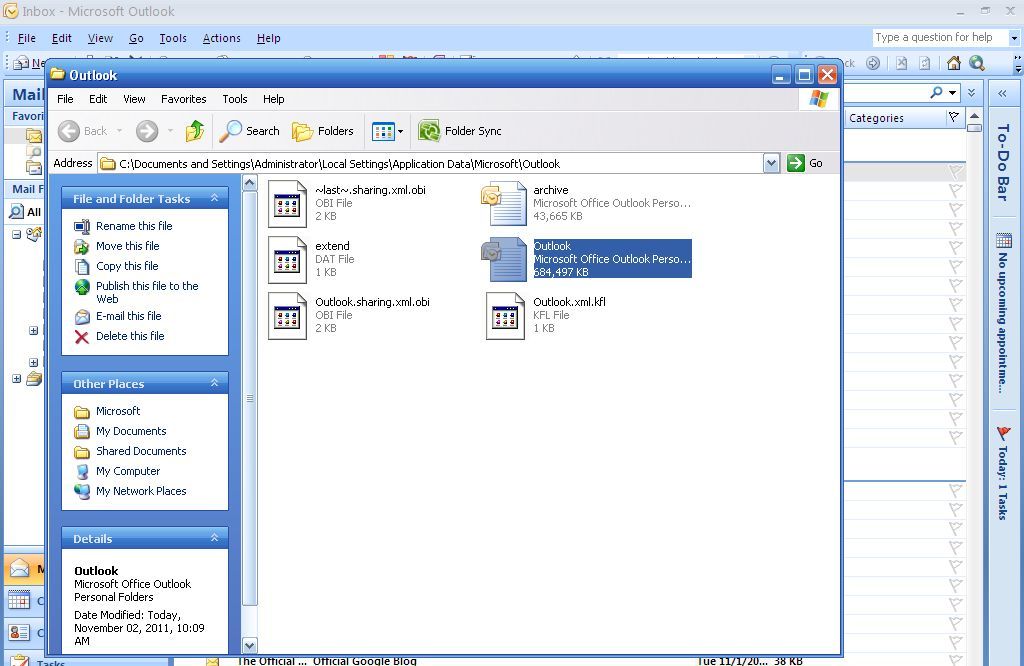Screen dimensions: 1024x666
Task: Open Tools menu in Outlook folder window
Action: 234,99
